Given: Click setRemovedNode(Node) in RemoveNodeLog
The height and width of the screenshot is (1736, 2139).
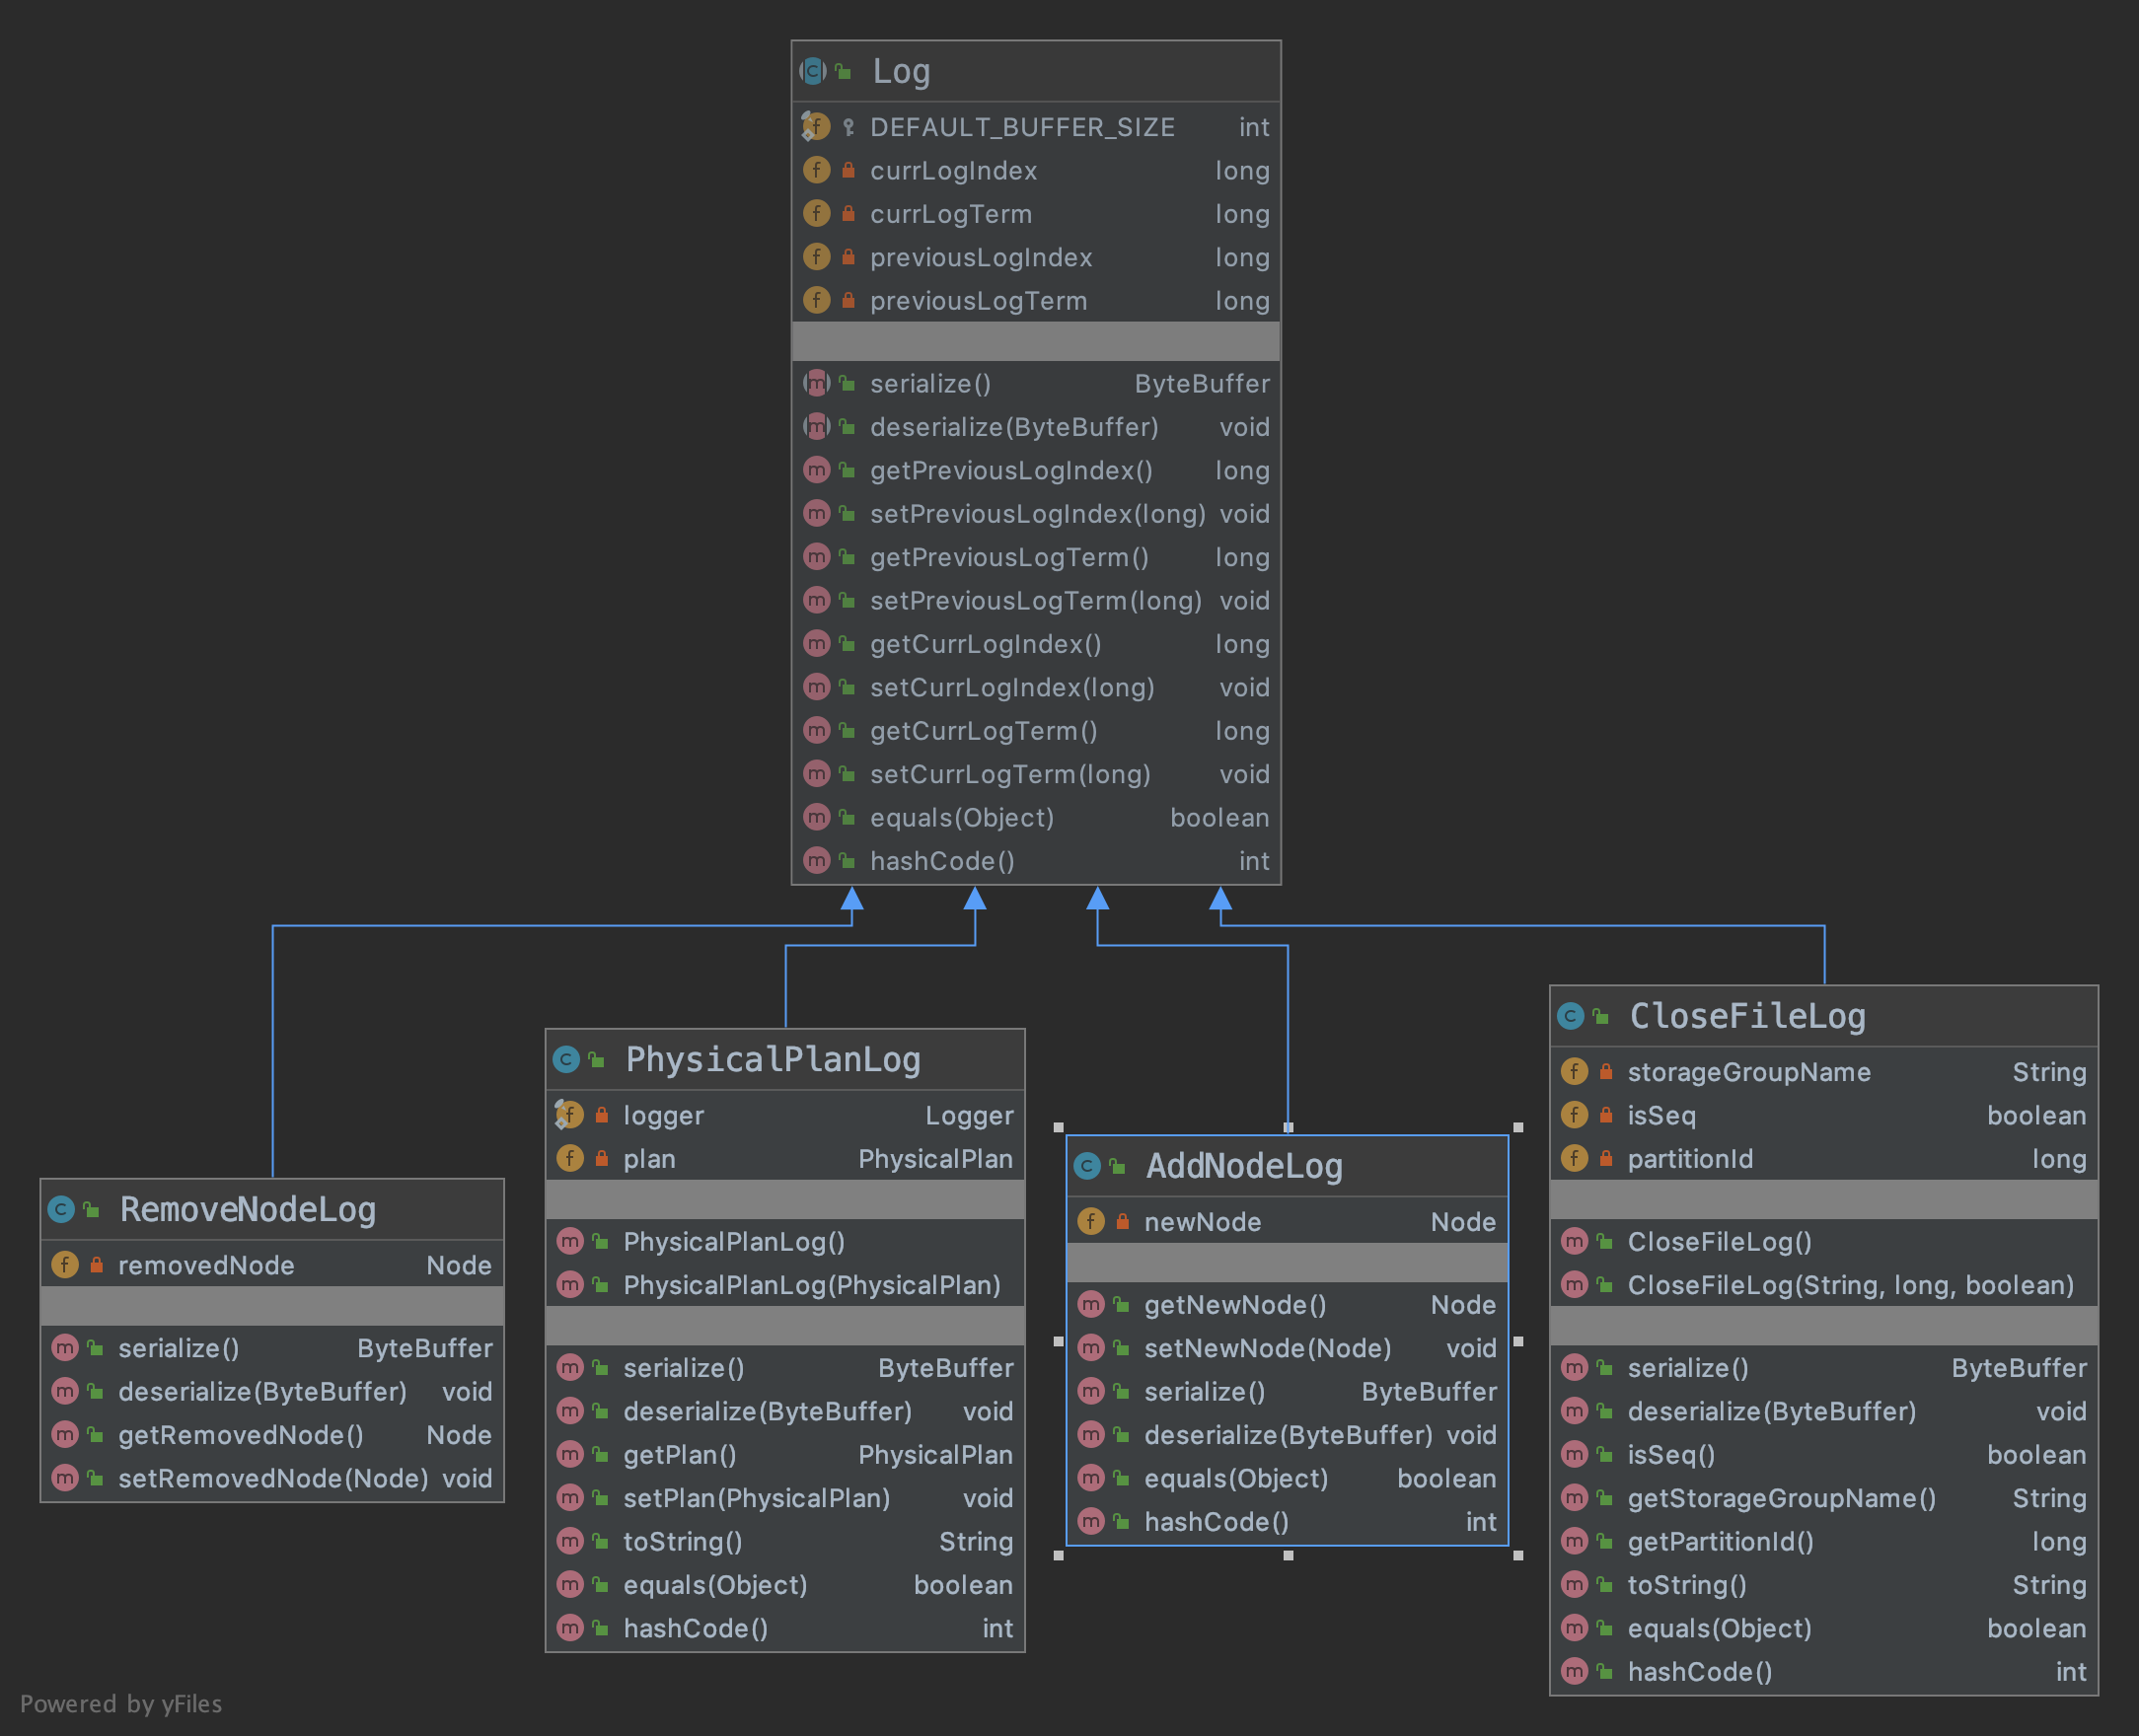Looking at the screenshot, I should (272, 1478).
